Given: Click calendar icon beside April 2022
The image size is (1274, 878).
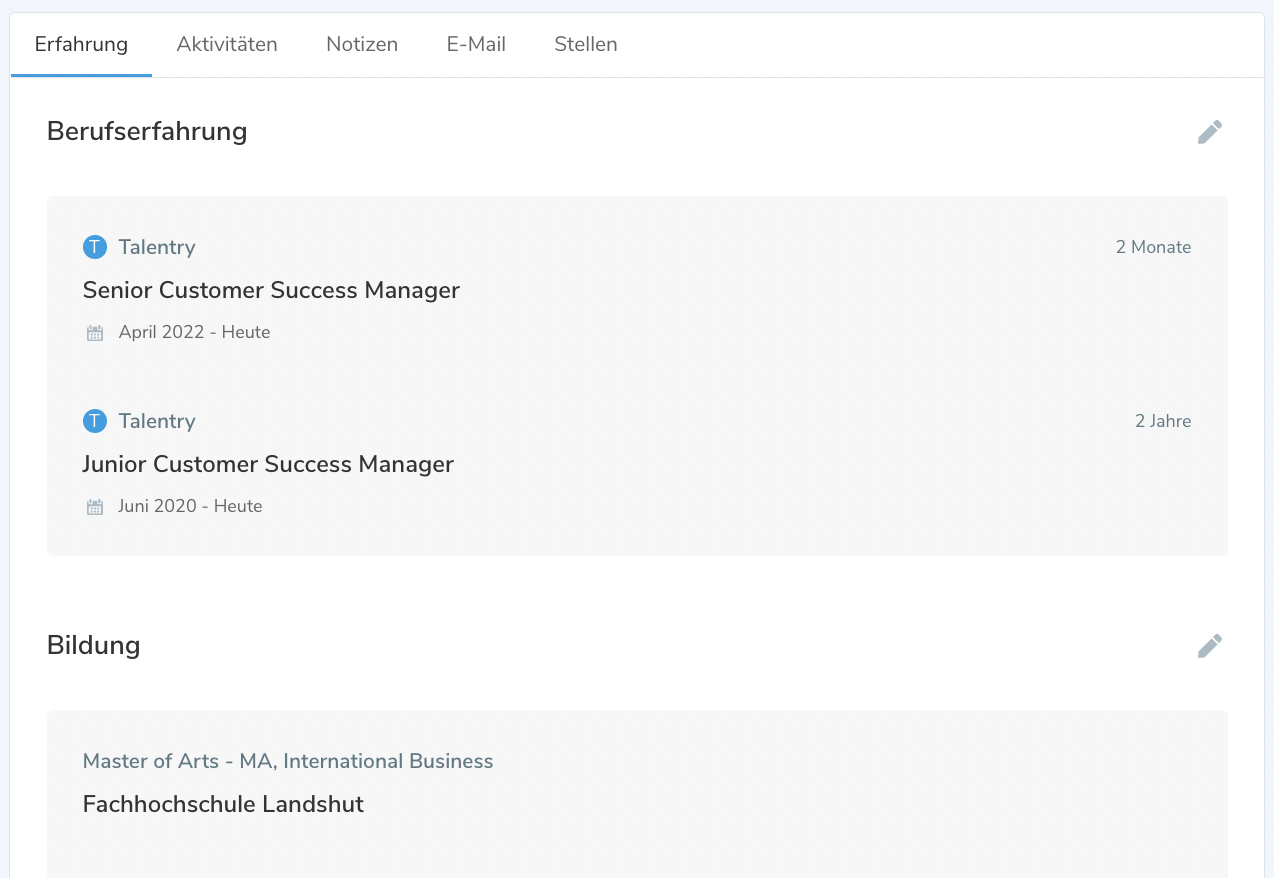Looking at the screenshot, I should pos(95,333).
